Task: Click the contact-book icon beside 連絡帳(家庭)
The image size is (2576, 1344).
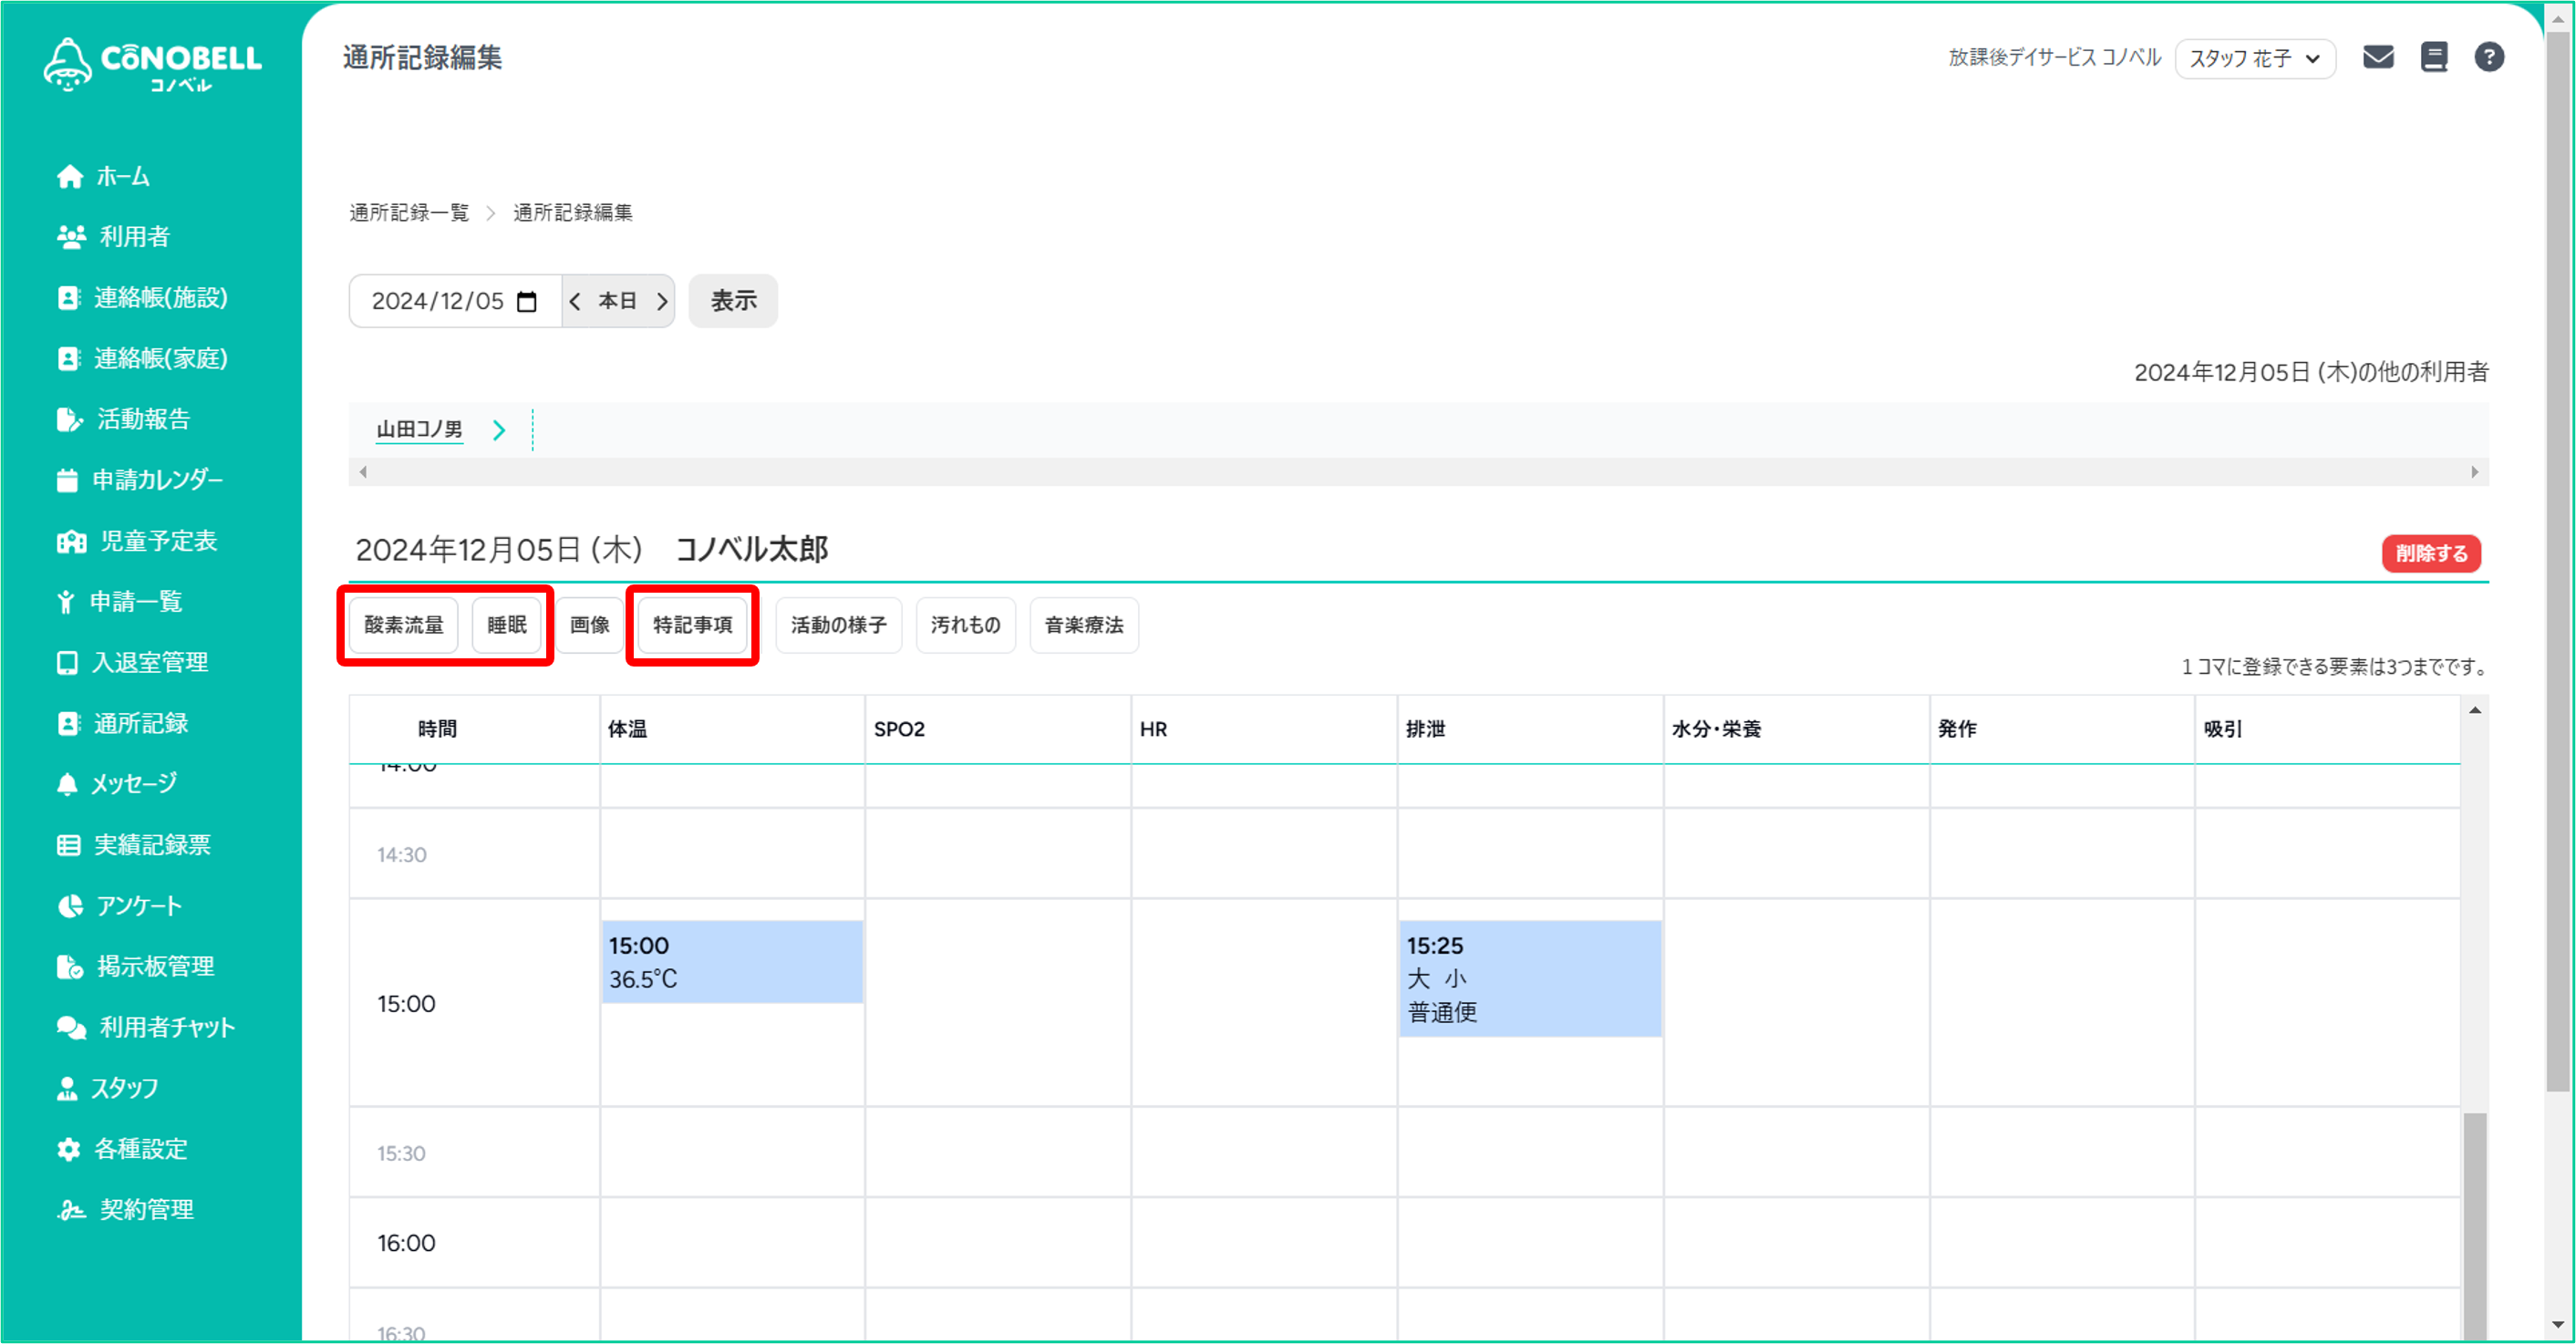Action: 68,359
